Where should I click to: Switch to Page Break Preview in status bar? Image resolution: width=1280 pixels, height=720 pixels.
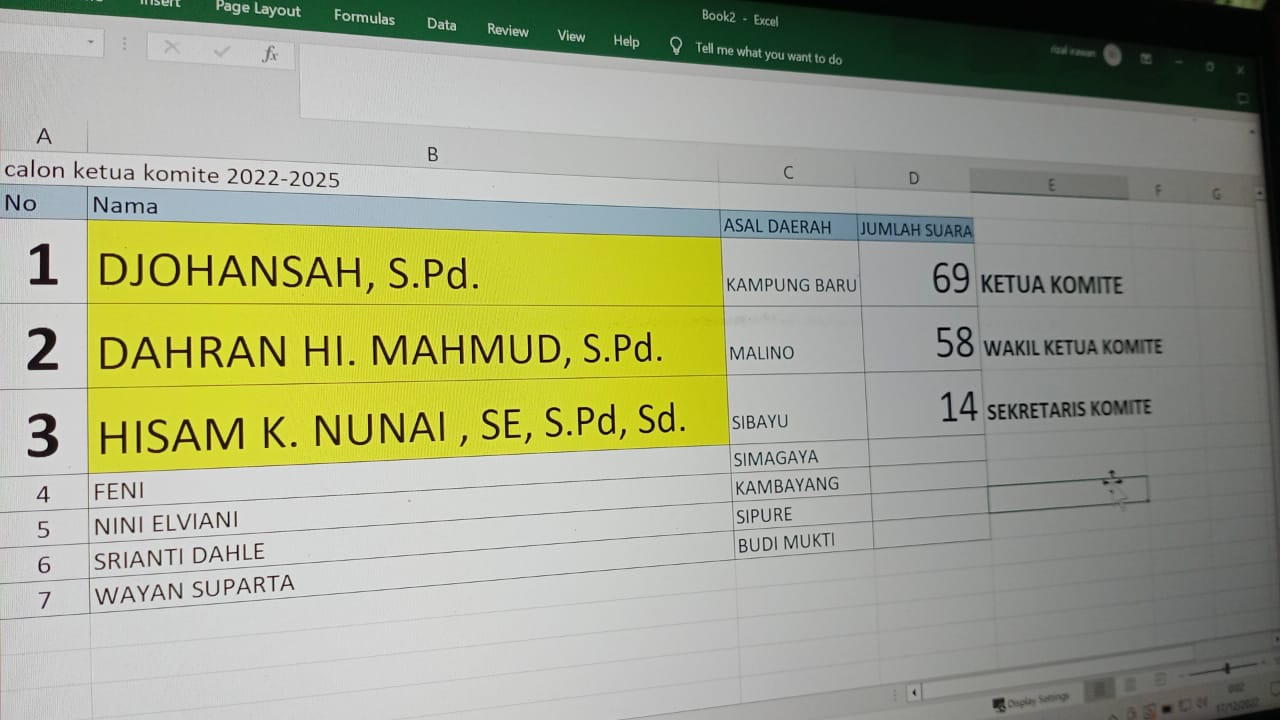tap(1159, 681)
